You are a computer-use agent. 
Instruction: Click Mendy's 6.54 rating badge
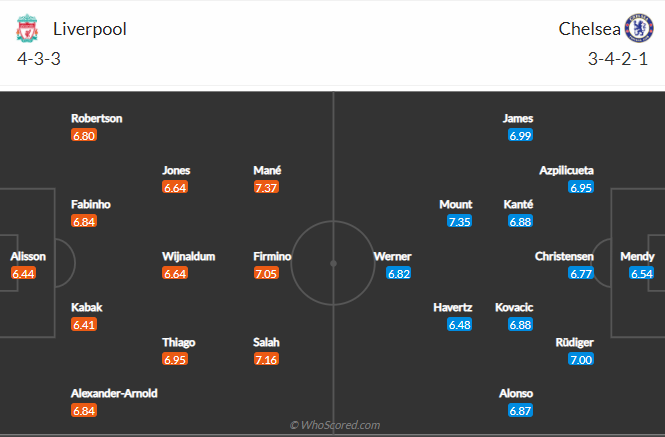point(642,273)
